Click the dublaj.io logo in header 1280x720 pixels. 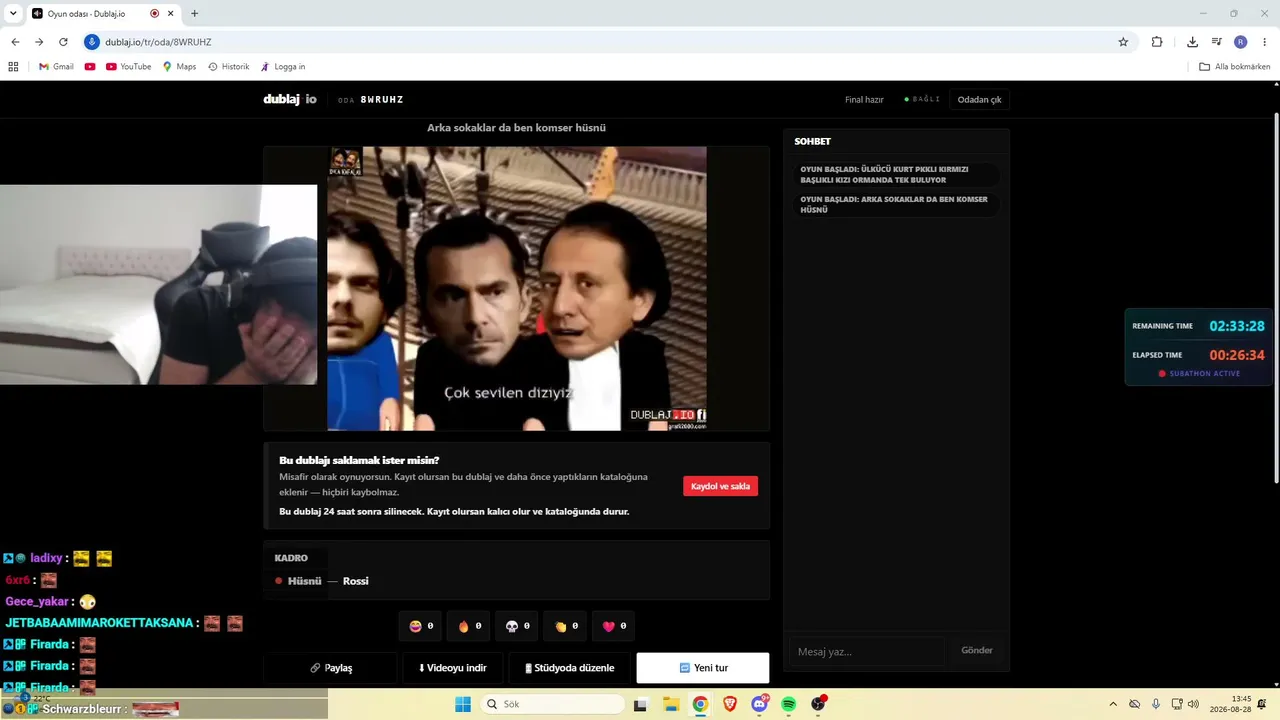(x=290, y=99)
